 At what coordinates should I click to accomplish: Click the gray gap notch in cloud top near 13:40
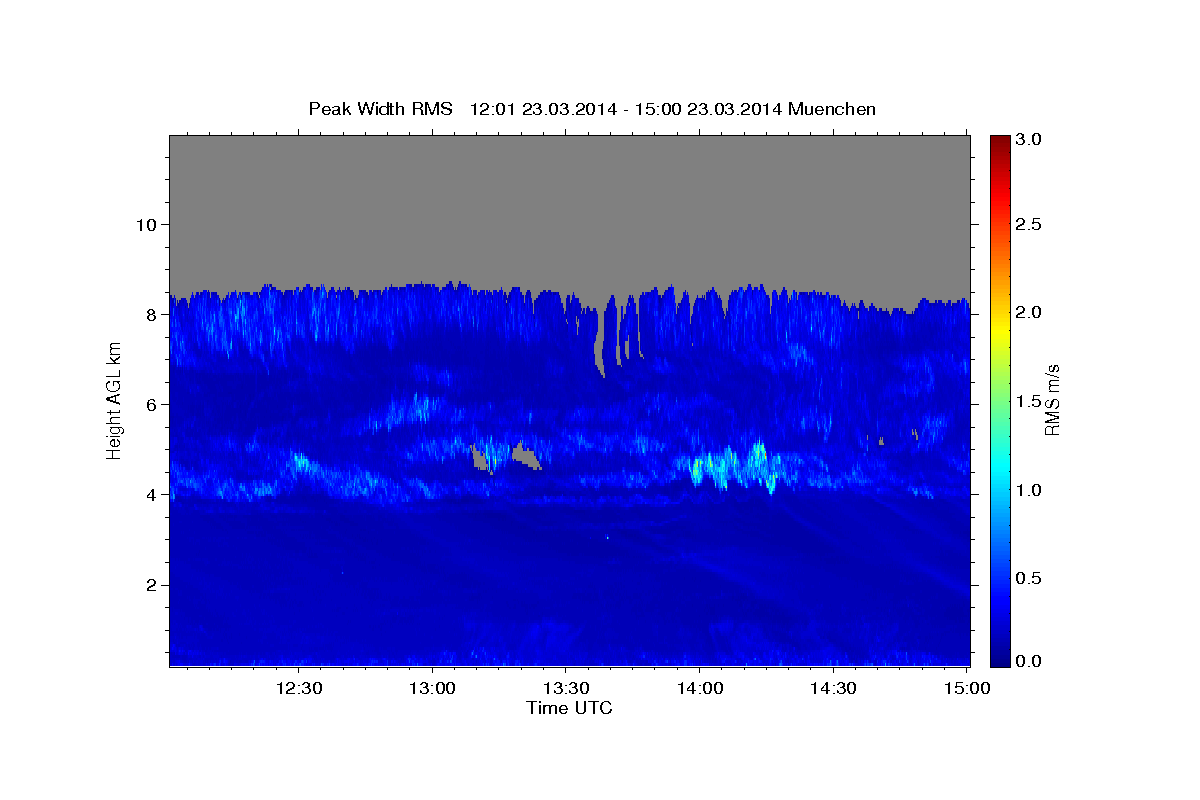point(602,340)
